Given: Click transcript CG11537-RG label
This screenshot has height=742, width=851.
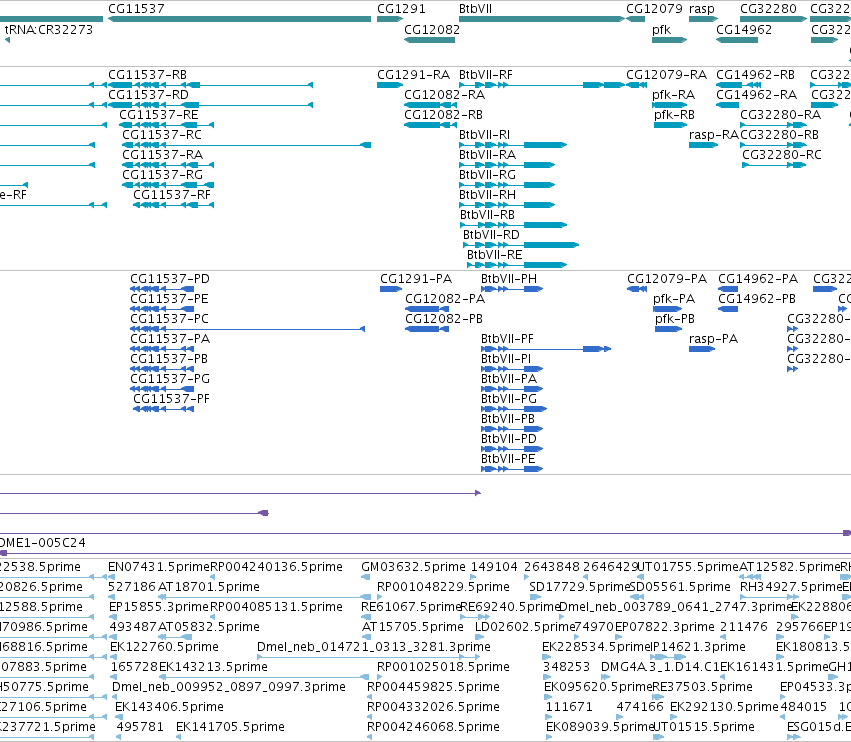Looking at the screenshot, I should (x=163, y=175).
